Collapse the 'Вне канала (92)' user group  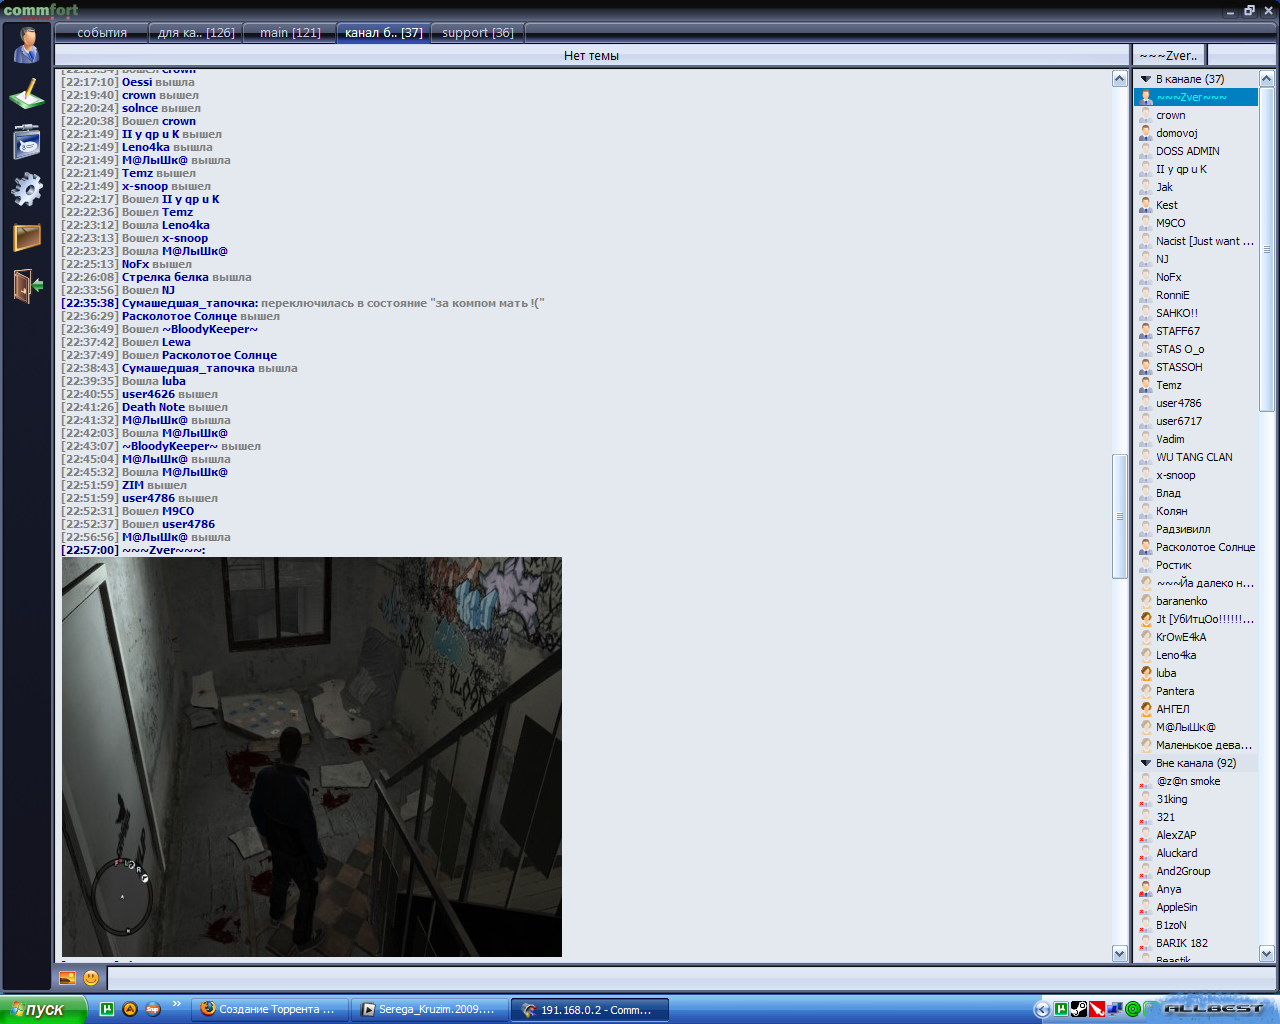tap(1146, 763)
